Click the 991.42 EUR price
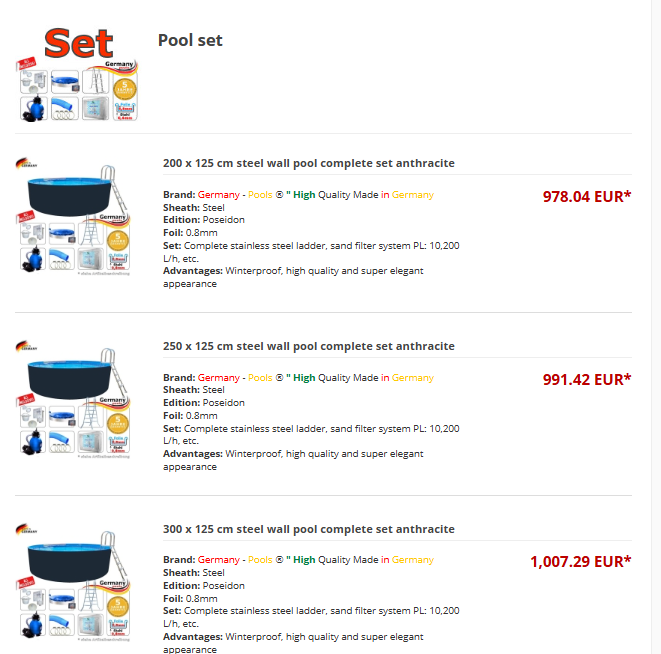Viewport: 661px width, 654px height. pyautogui.click(x=586, y=379)
